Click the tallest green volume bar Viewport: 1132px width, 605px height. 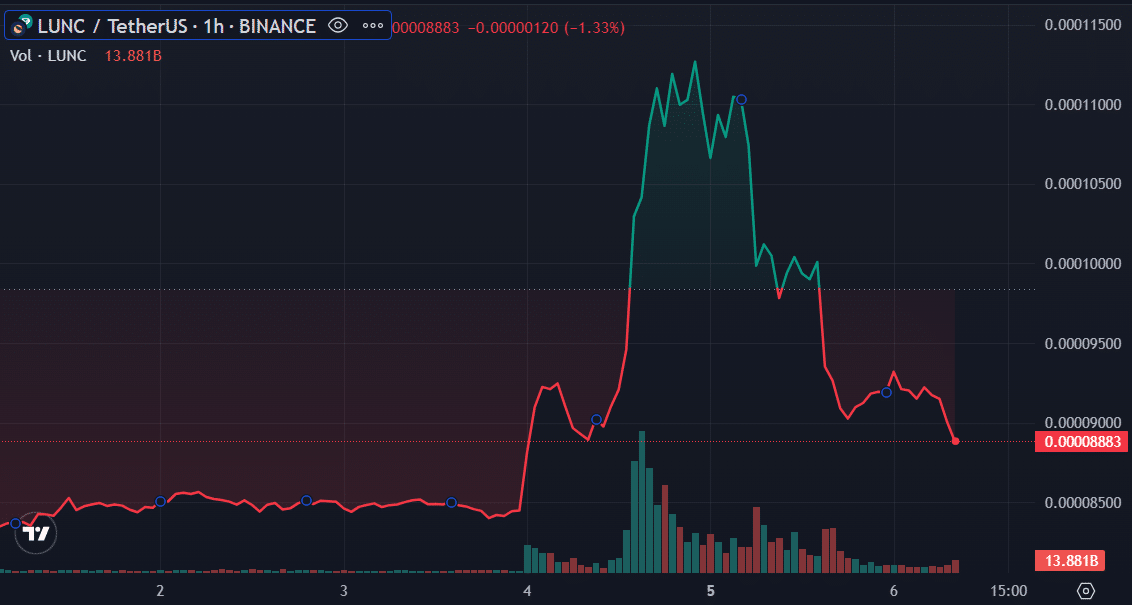[642, 502]
